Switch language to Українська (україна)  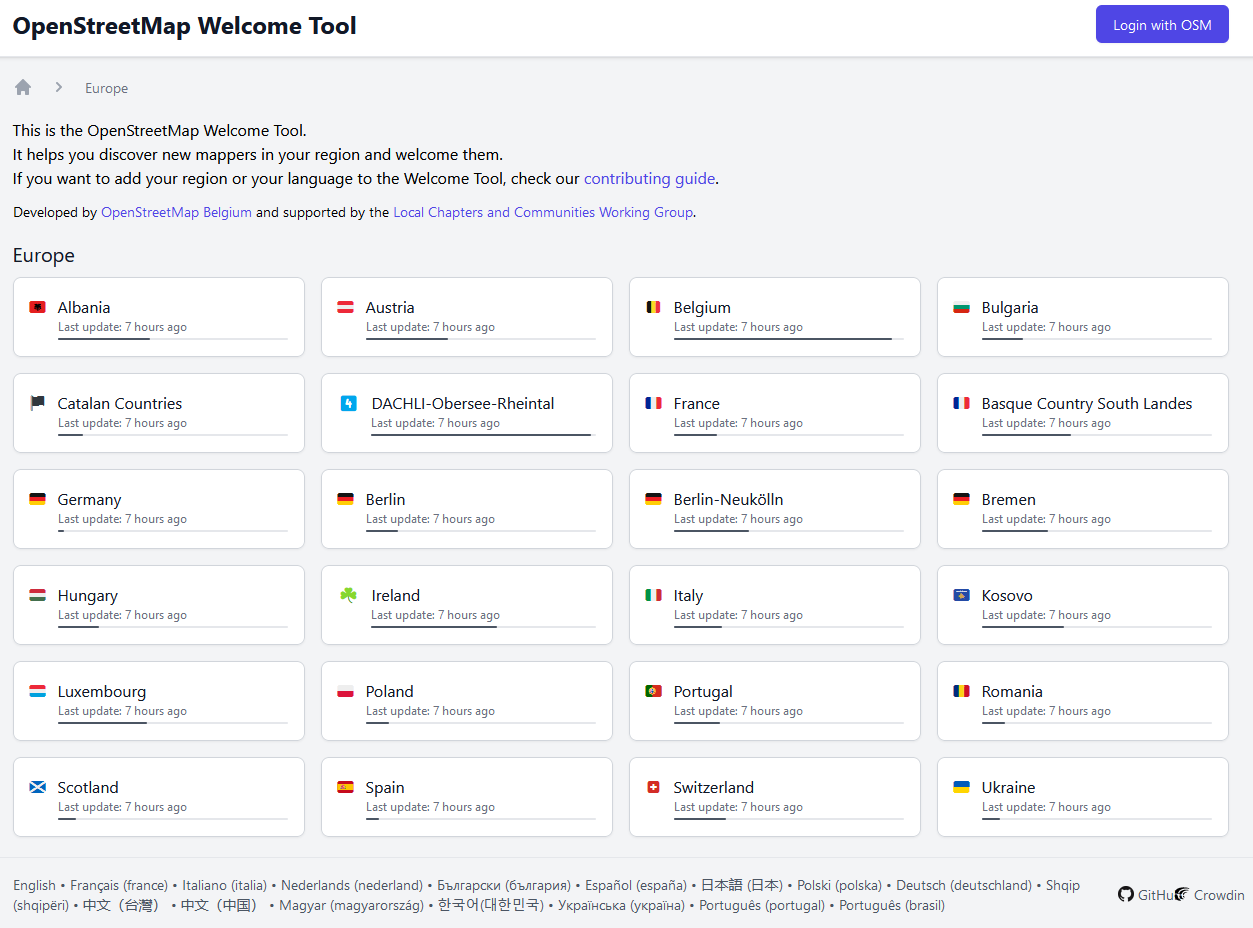pyautogui.click(x=621, y=905)
